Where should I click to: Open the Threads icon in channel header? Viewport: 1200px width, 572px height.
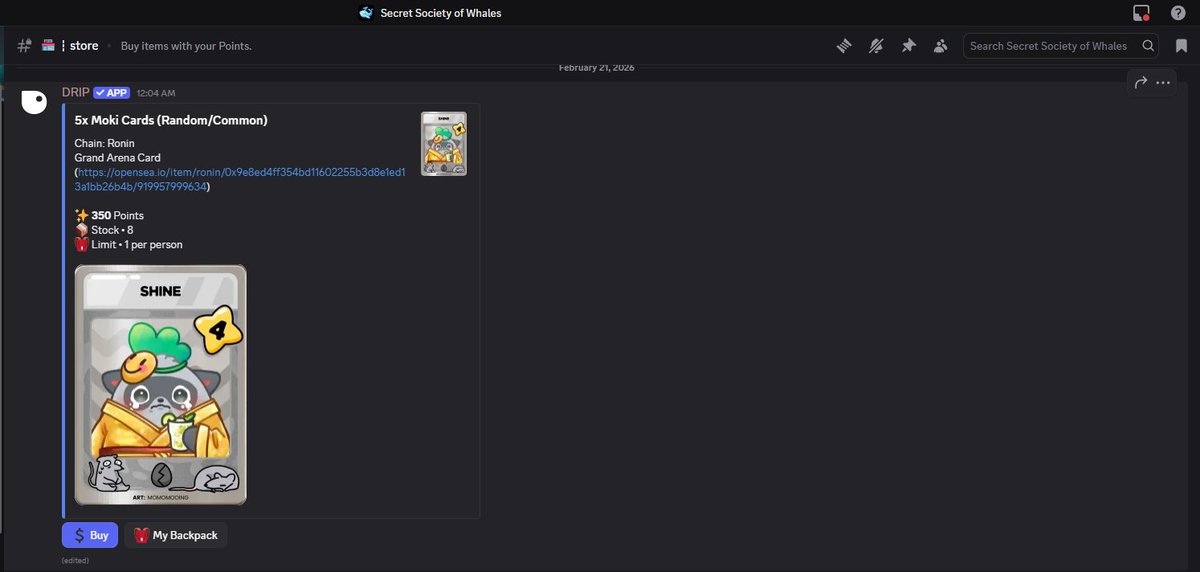(845, 46)
